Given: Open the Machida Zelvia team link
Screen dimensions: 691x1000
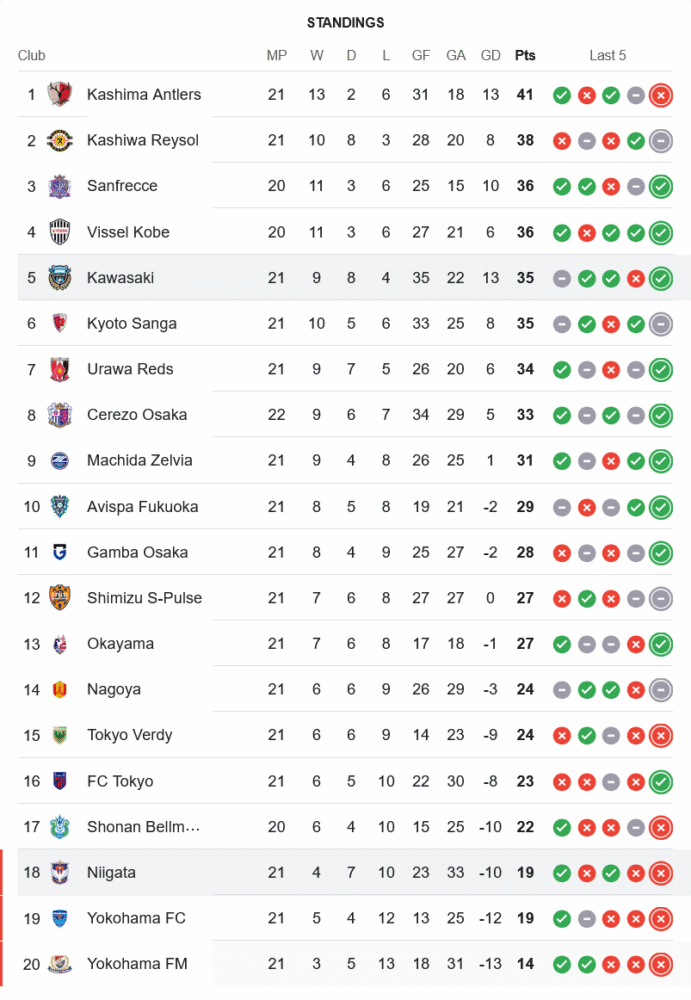Looking at the screenshot, I should coord(140,461).
